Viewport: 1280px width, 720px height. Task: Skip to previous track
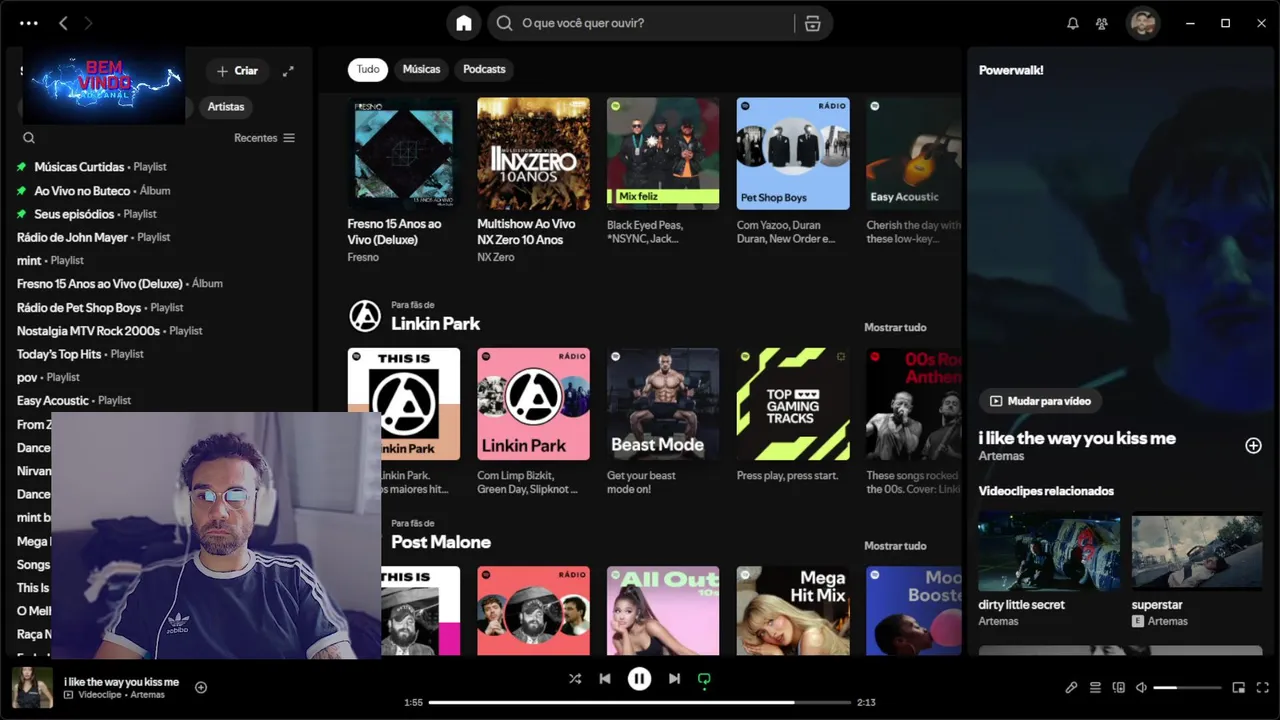[605, 679]
